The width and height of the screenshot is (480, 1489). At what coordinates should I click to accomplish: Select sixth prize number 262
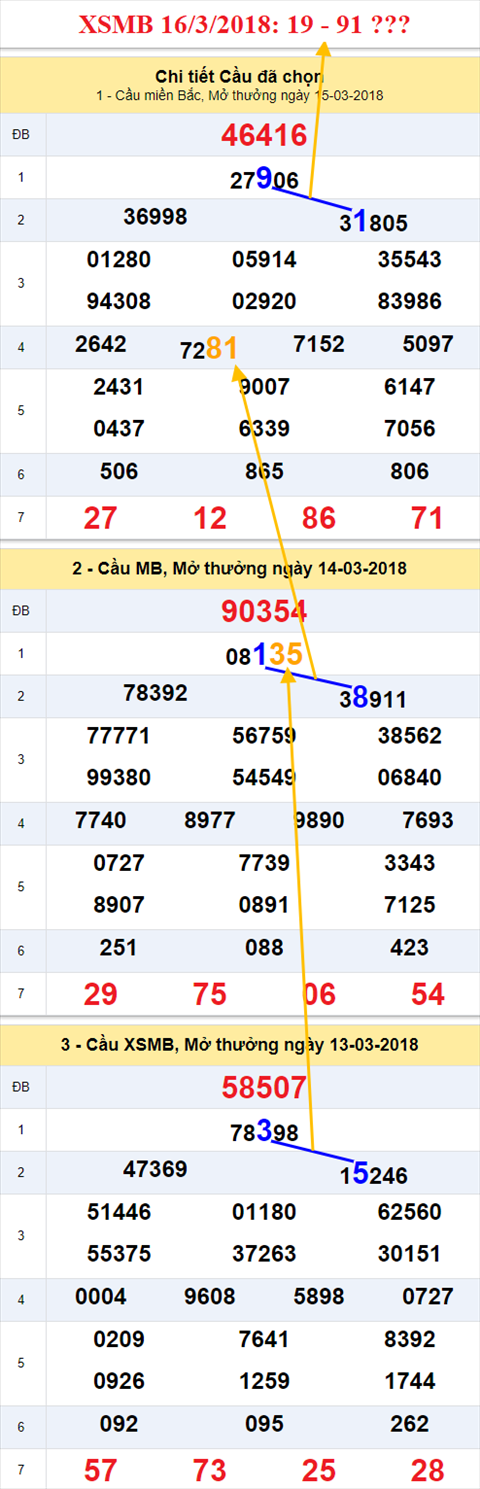[x=409, y=1423]
